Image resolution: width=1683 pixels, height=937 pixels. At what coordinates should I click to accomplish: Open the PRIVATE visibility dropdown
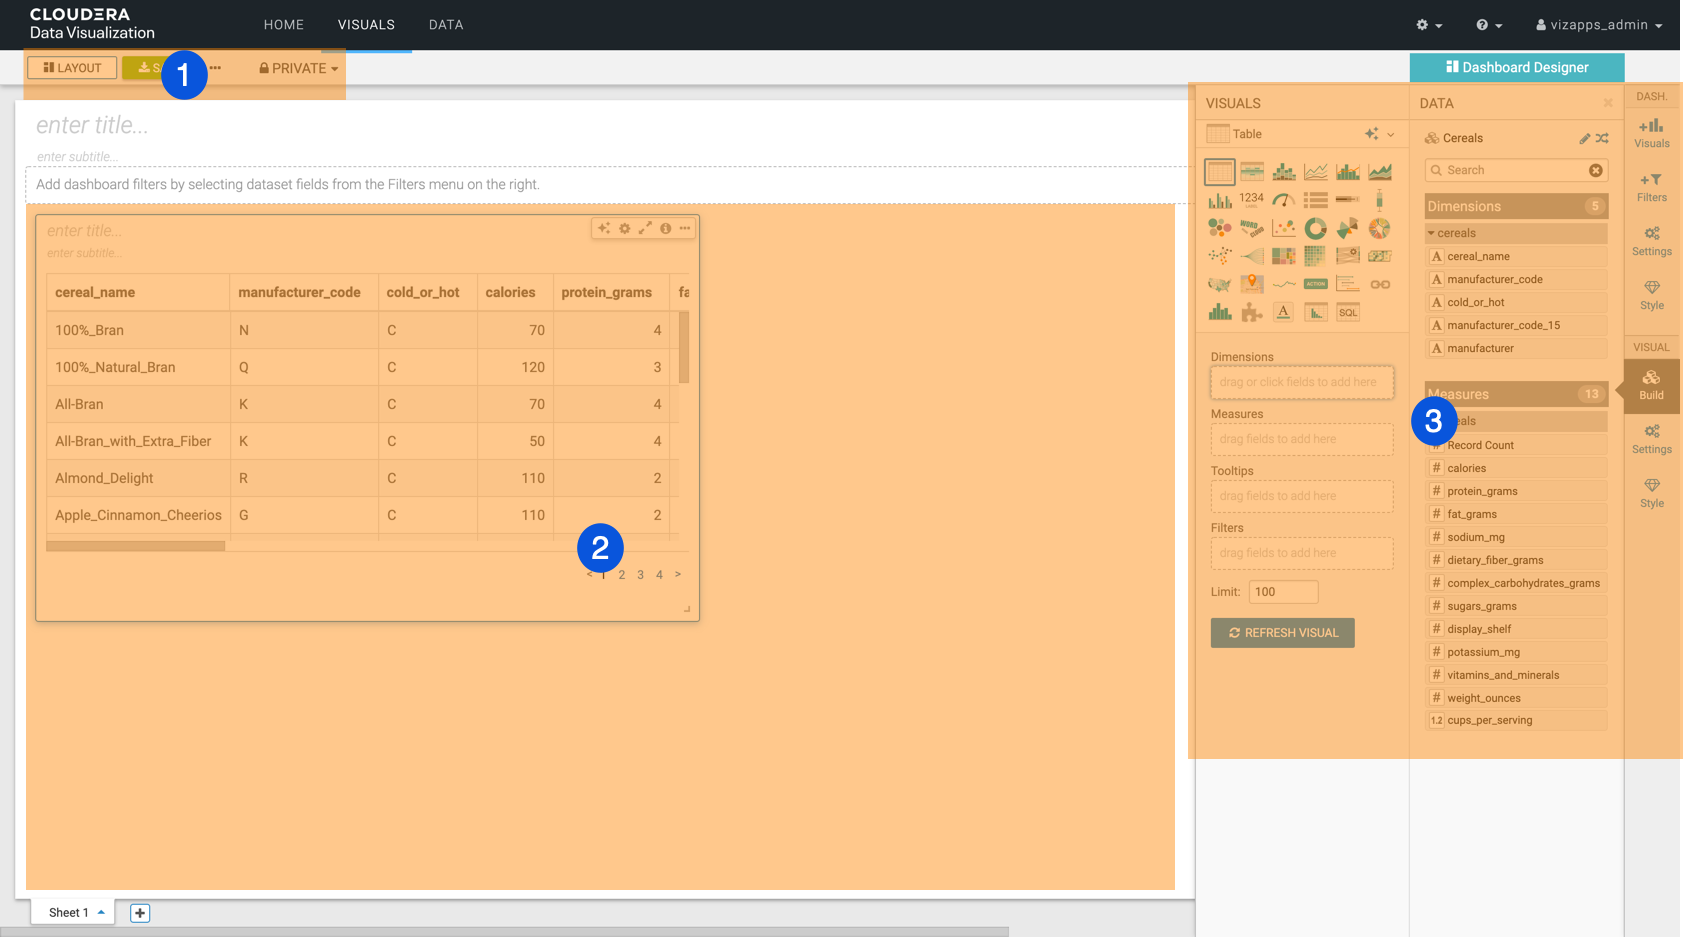tap(298, 68)
